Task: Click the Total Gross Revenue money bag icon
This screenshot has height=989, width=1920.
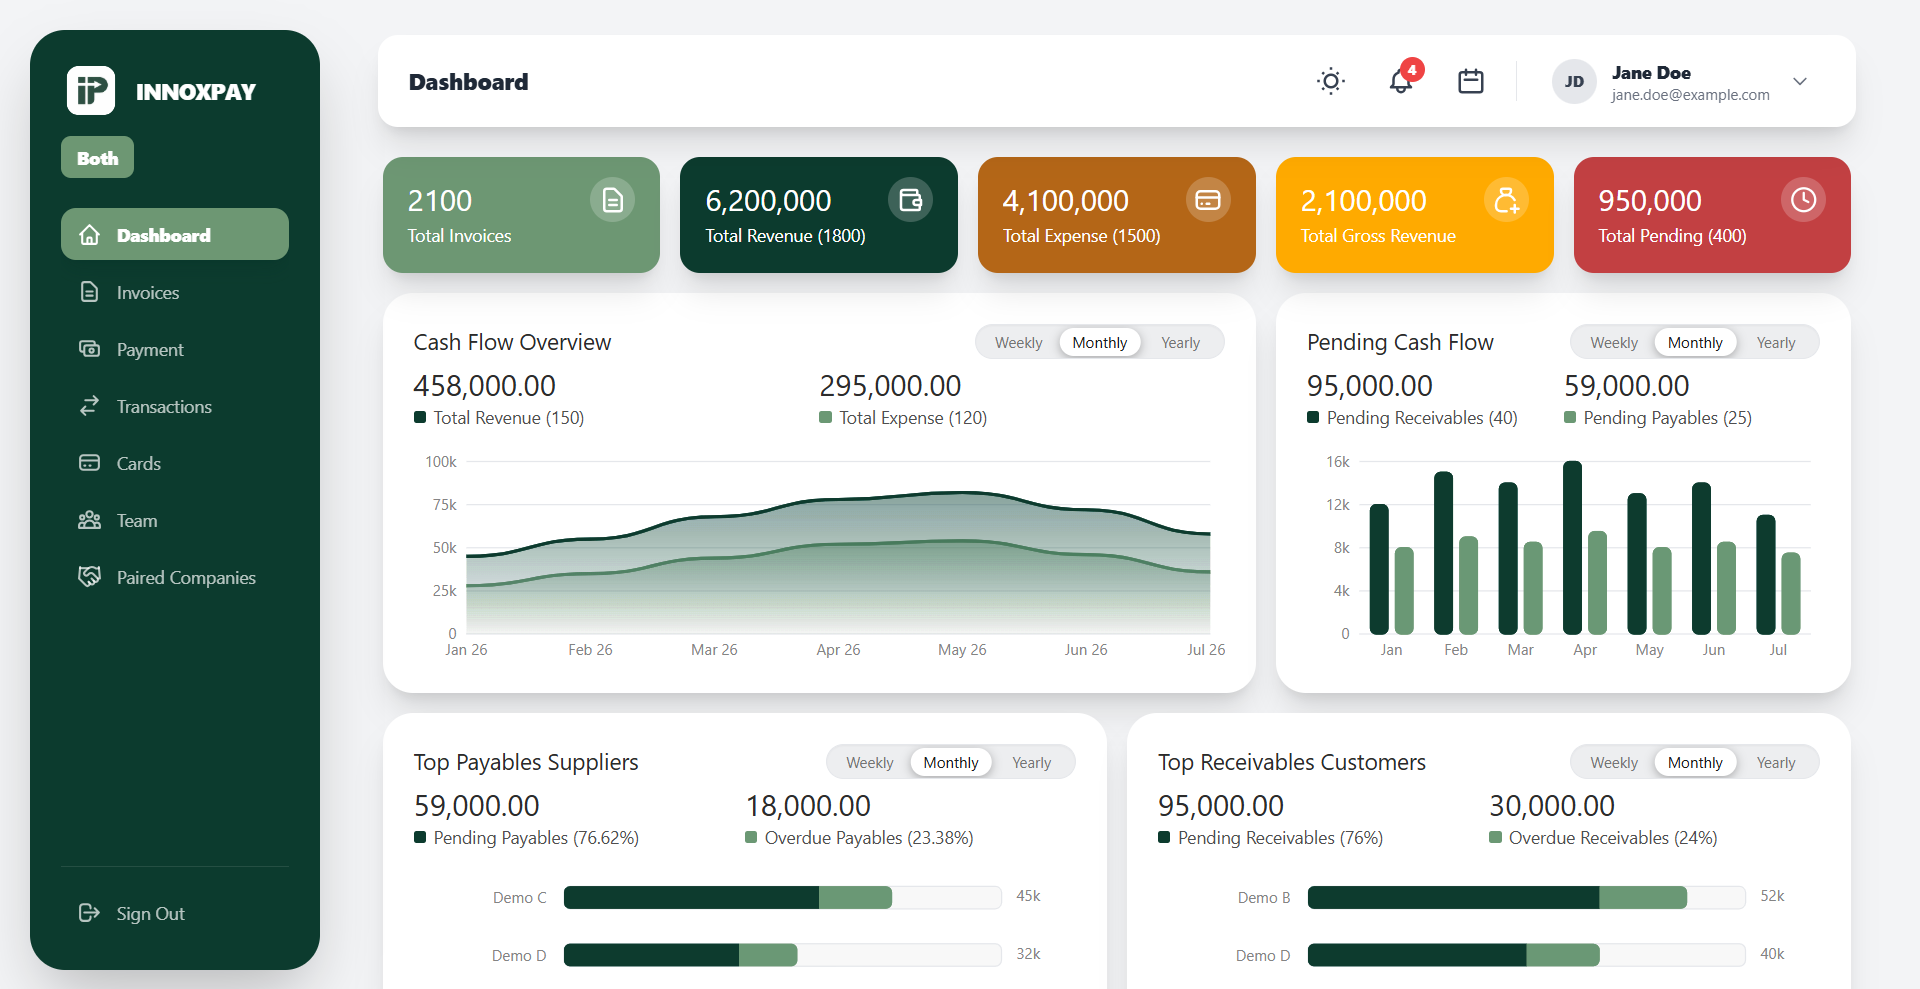Action: pyautogui.click(x=1506, y=200)
